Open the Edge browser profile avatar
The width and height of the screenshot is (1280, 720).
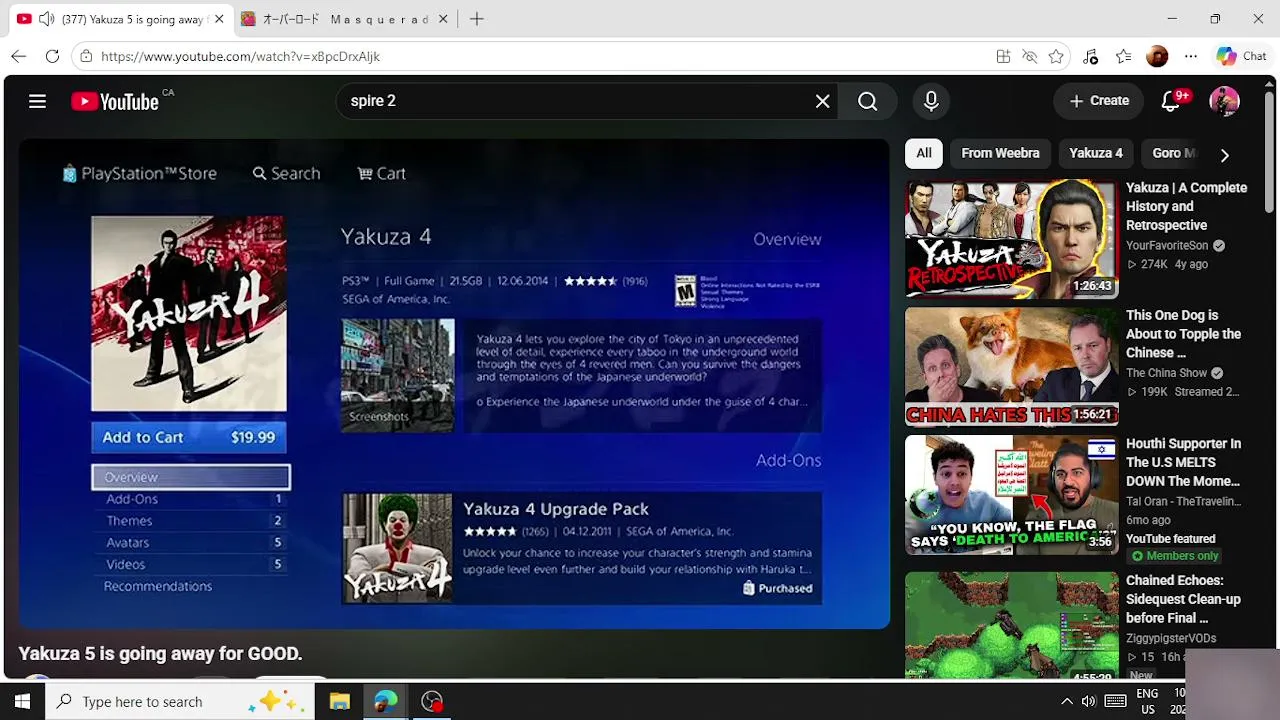pos(1157,56)
